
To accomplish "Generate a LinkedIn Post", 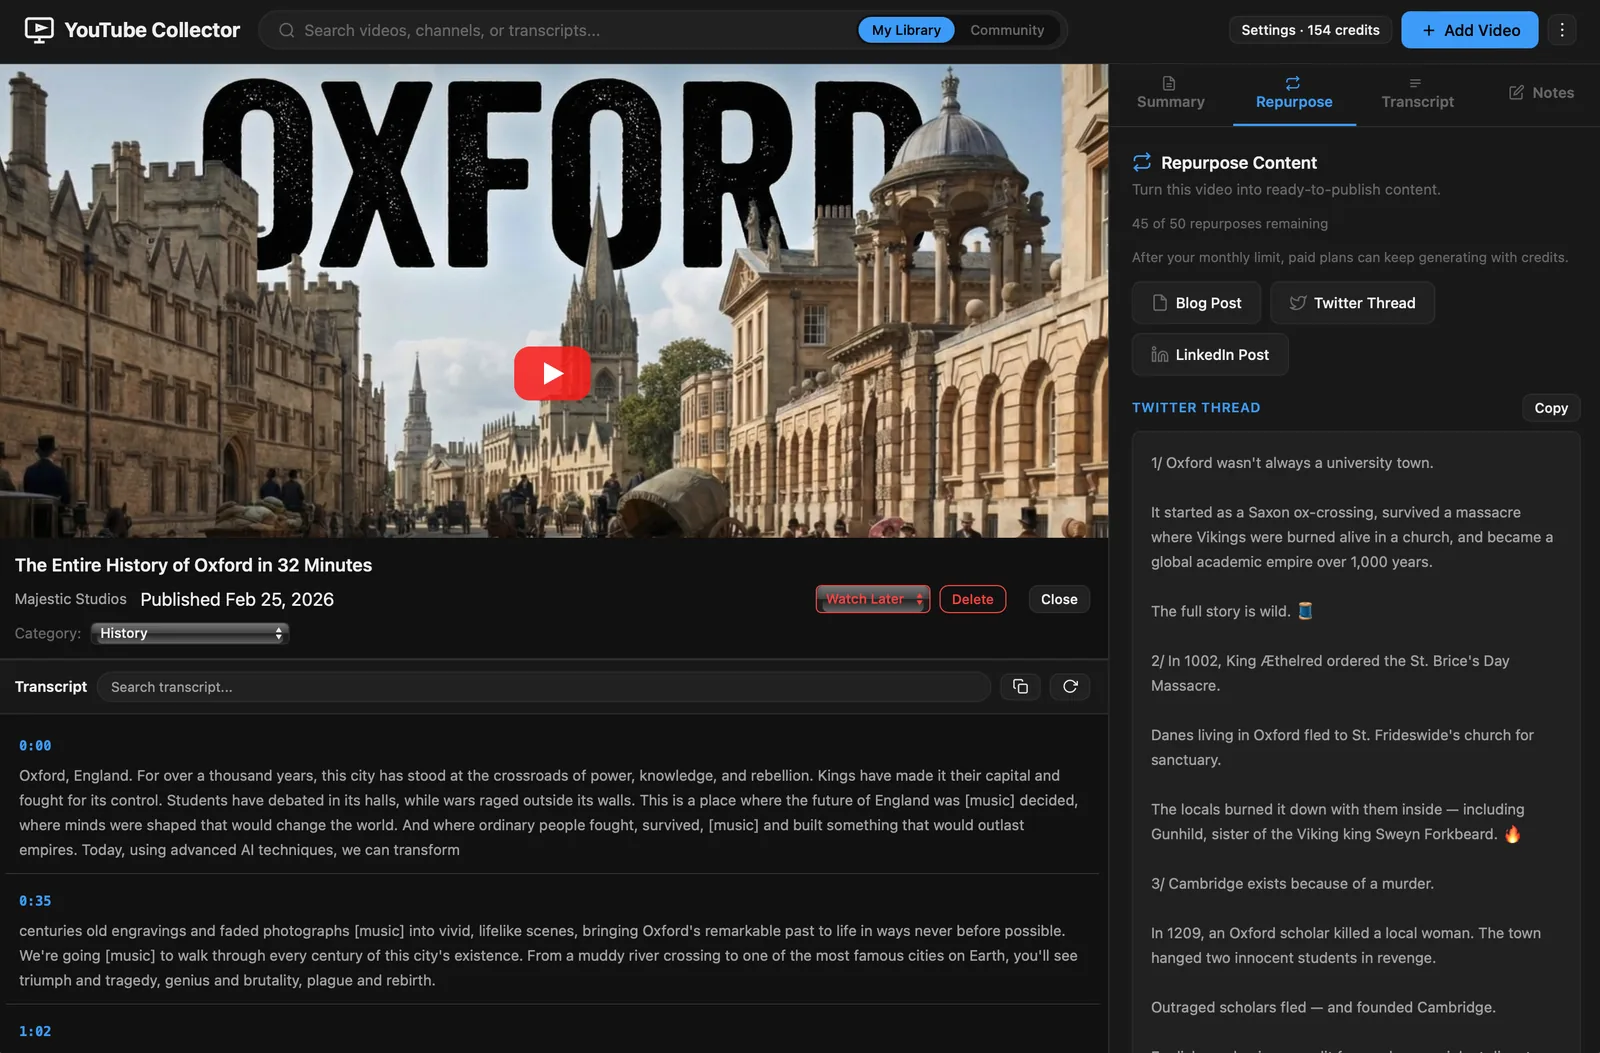I will point(1210,355).
